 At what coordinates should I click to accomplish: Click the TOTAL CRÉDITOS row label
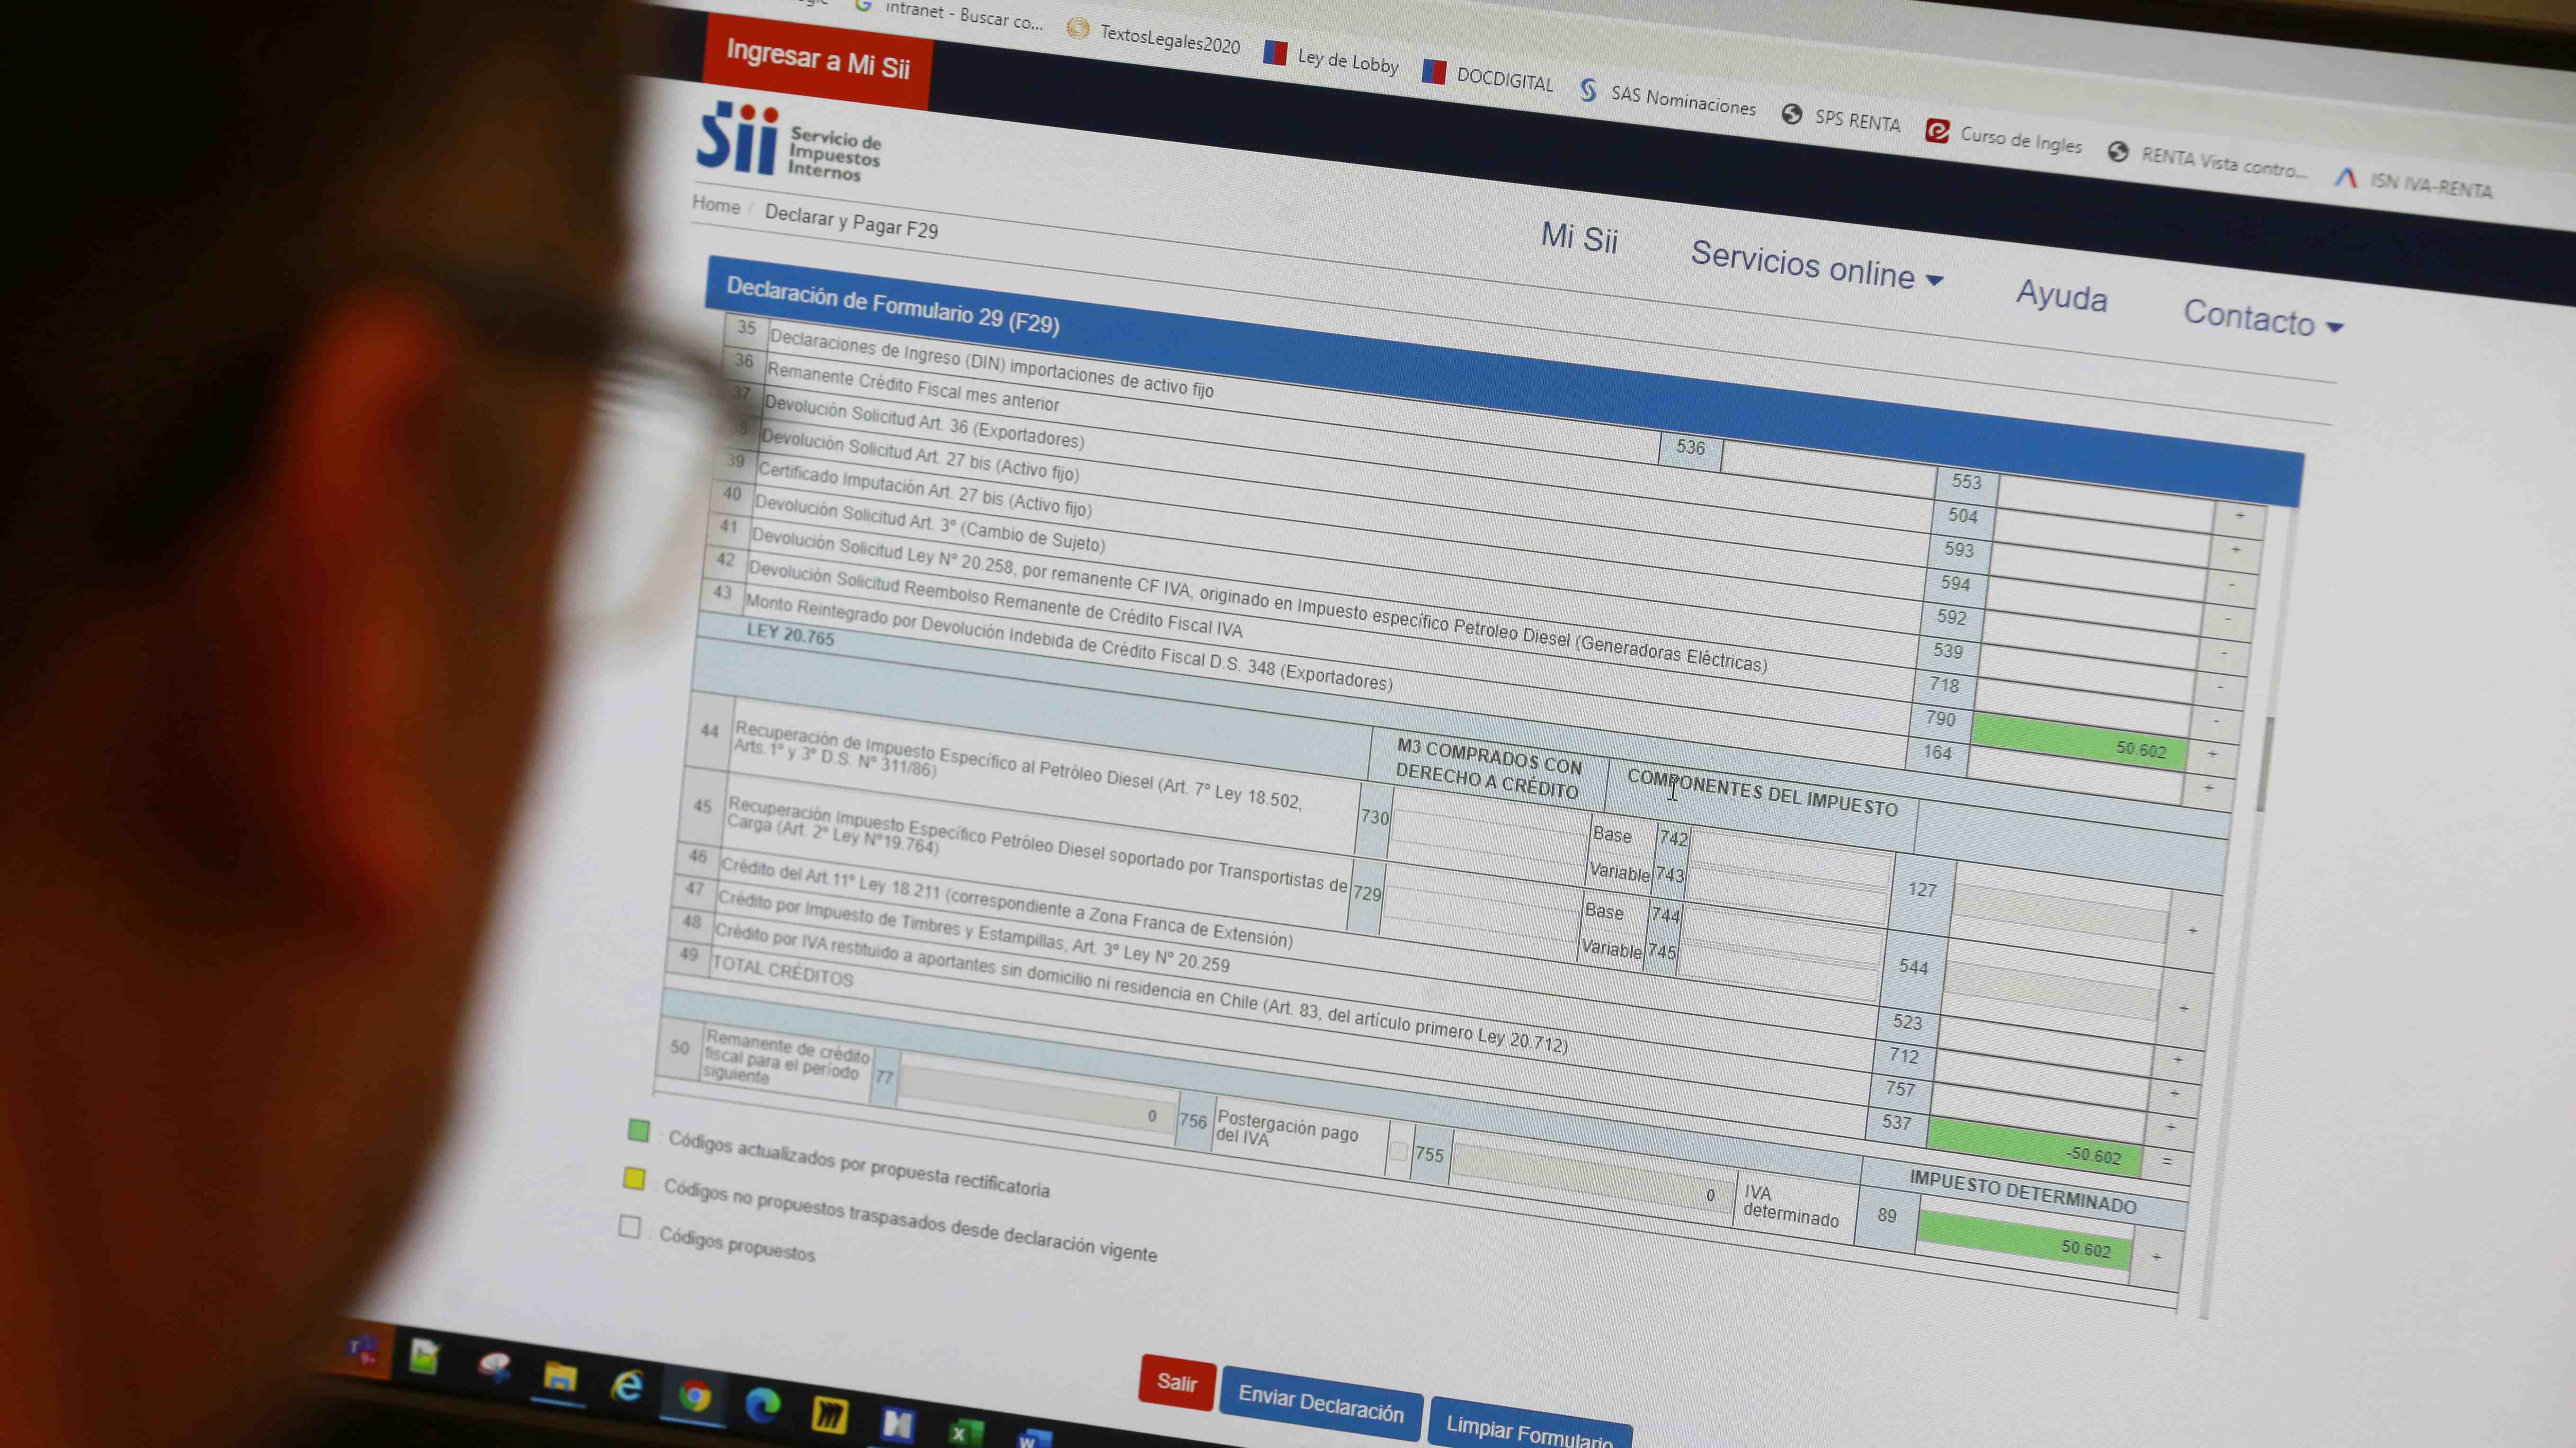click(x=782, y=971)
